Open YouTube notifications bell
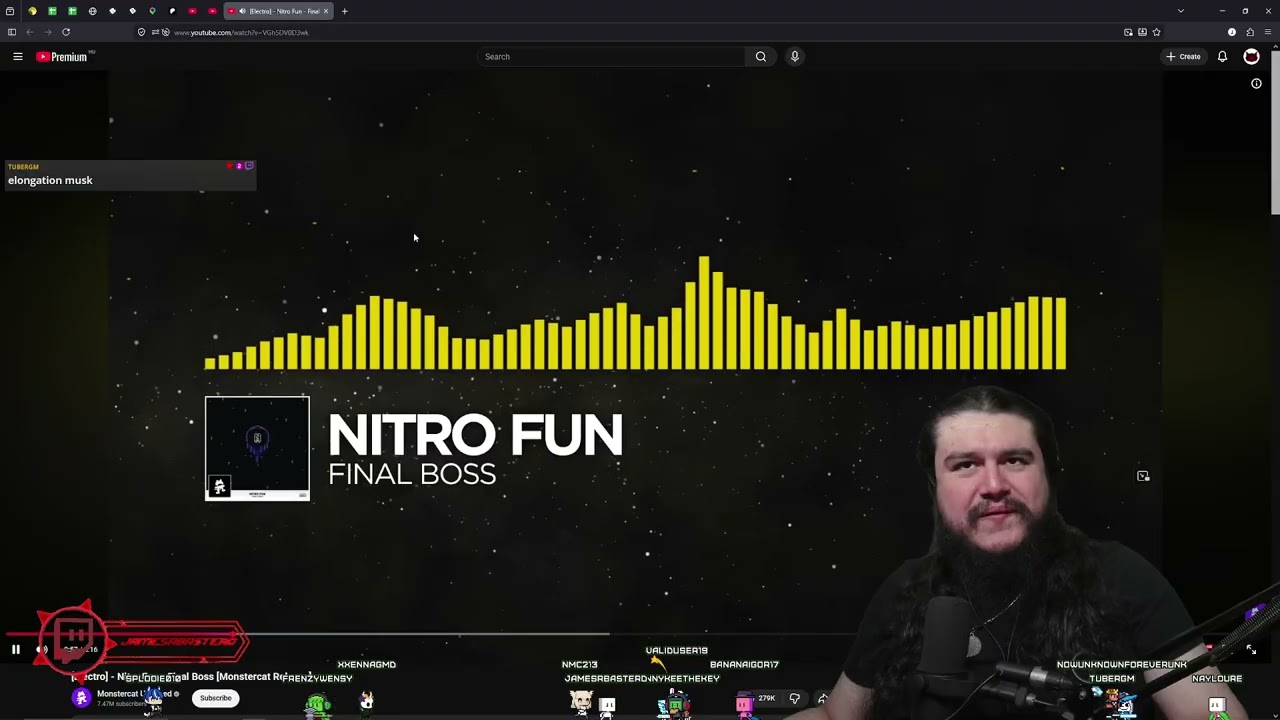 [x=1222, y=57]
